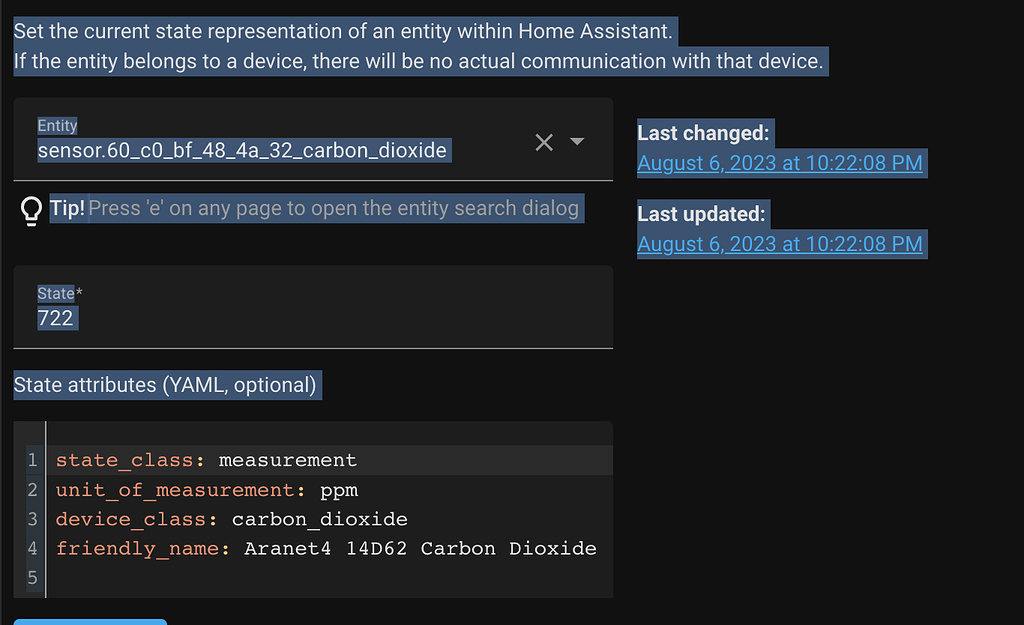Screen dimensions: 1024x625
Task: Click the State attributes YAML label
Action: pos(166,384)
